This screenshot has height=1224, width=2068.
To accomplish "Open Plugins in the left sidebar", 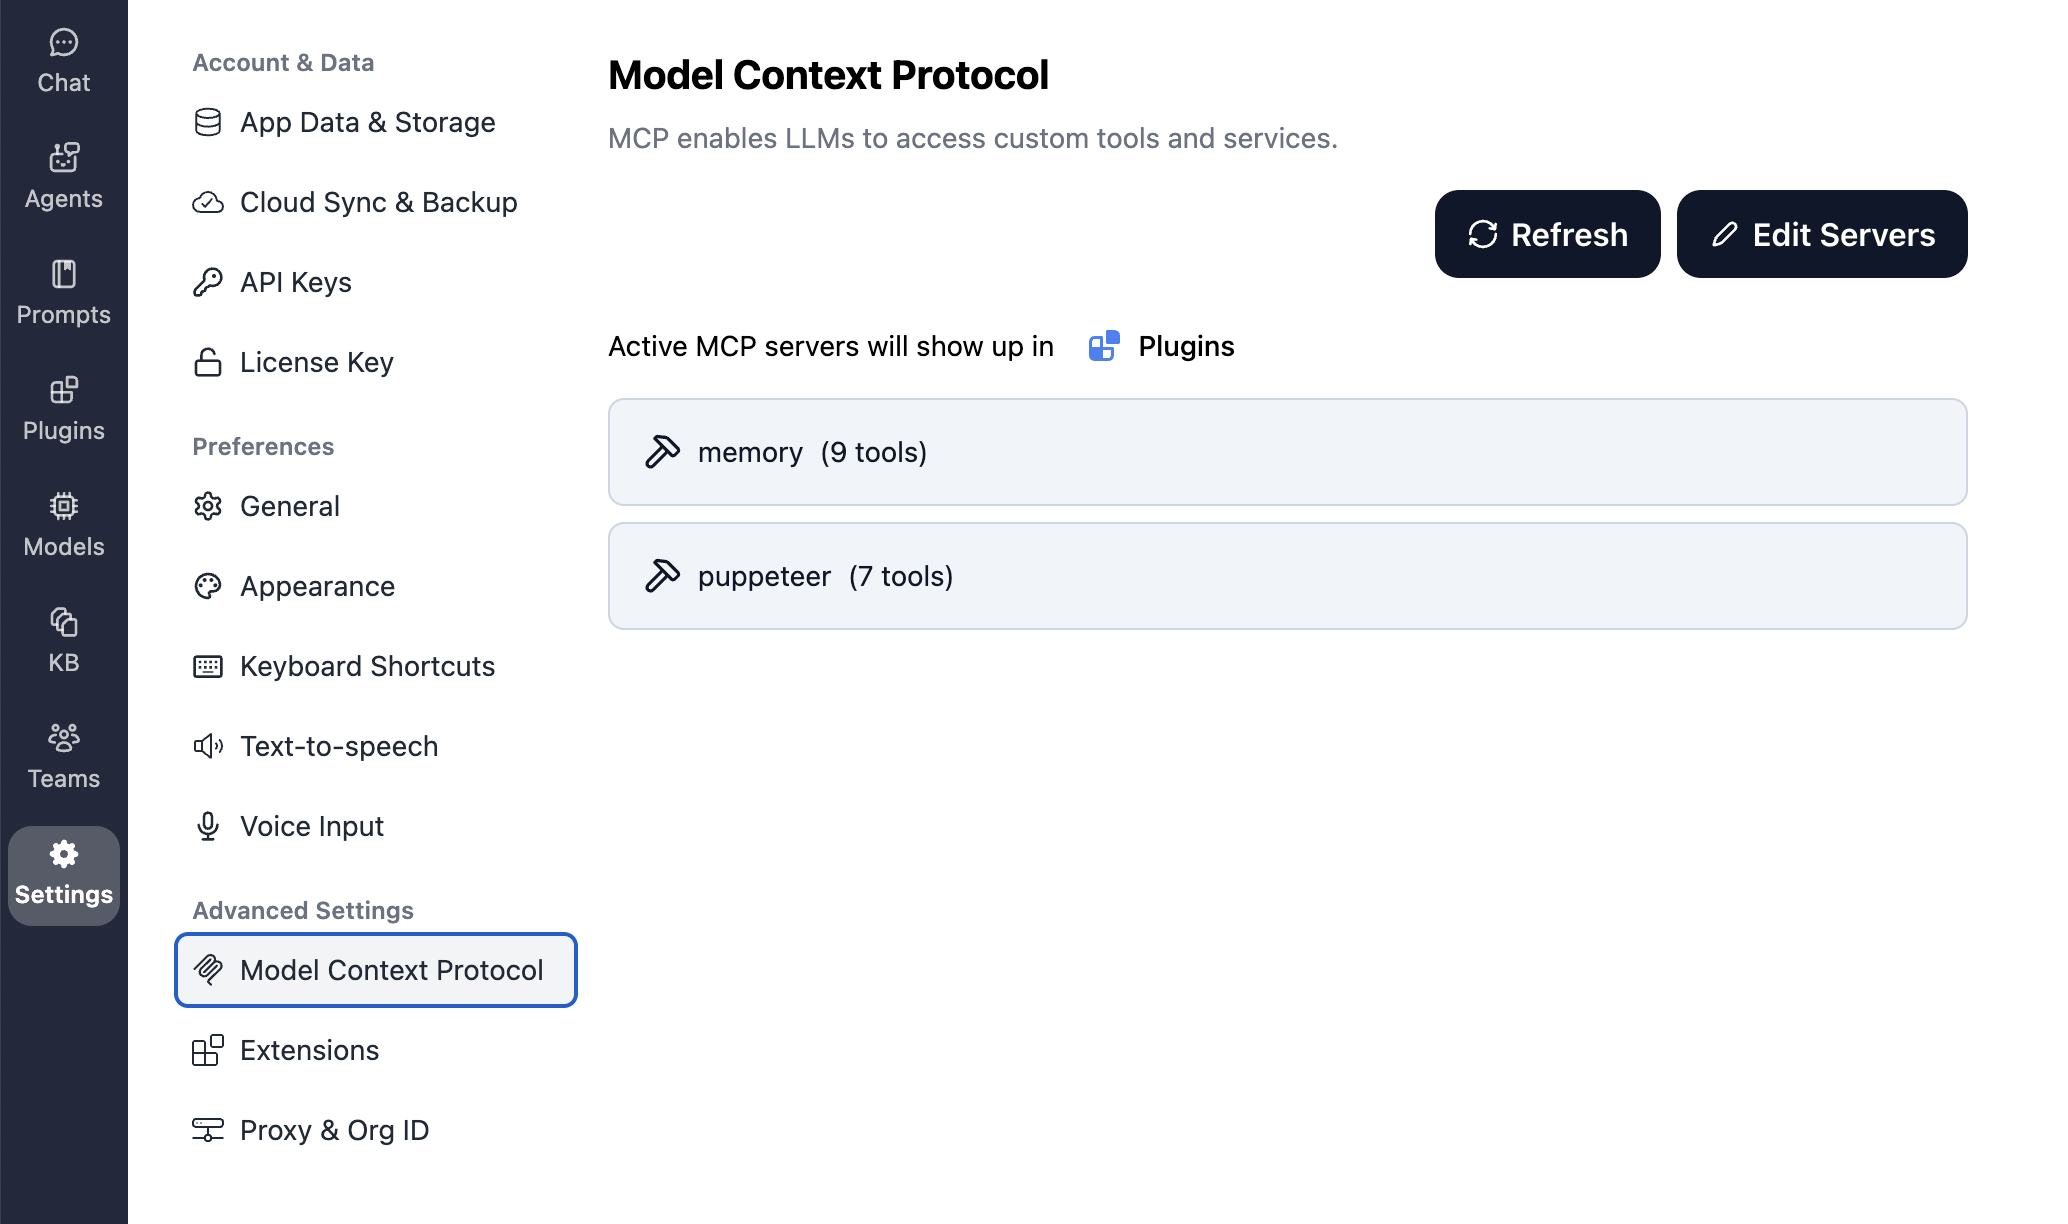I will click(64, 408).
